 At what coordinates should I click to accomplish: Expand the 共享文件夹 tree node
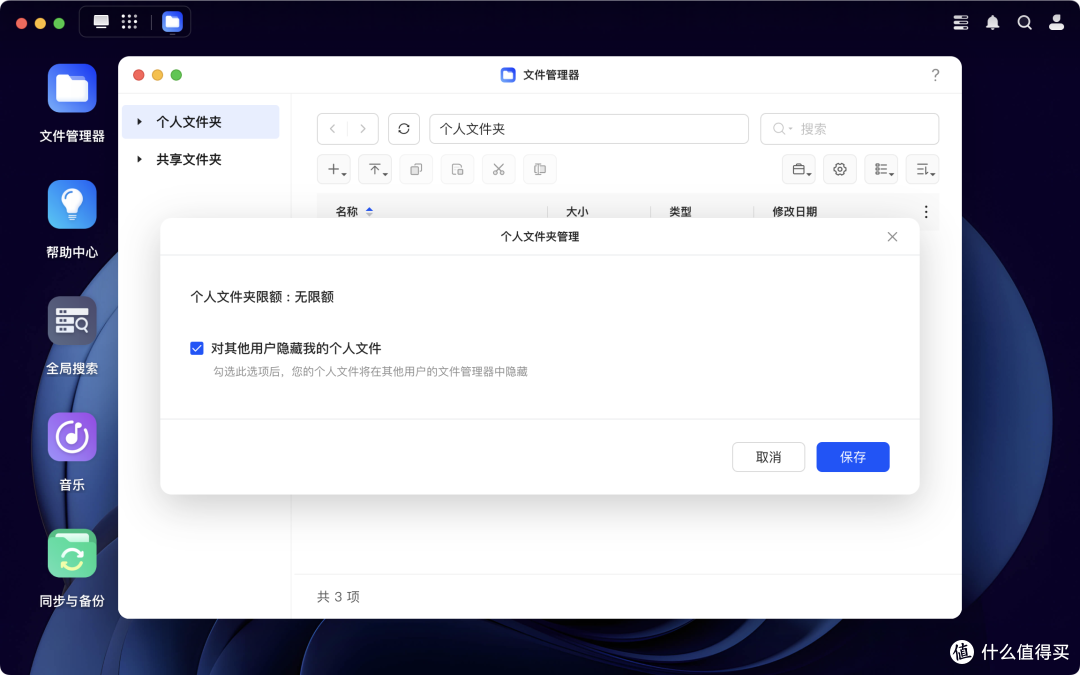(140, 160)
